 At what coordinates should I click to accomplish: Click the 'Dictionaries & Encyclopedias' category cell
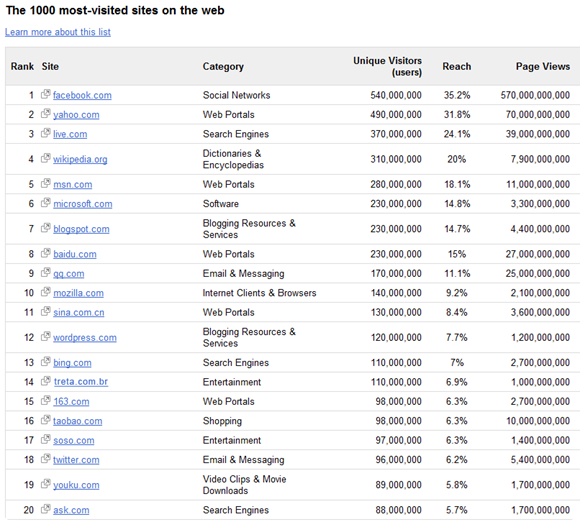(233, 159)
